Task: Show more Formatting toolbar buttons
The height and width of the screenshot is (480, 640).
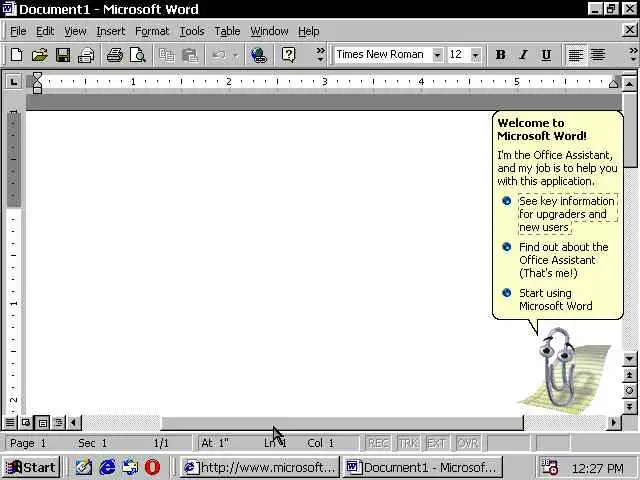Action: pyautogui.click(x=633, y=55)
